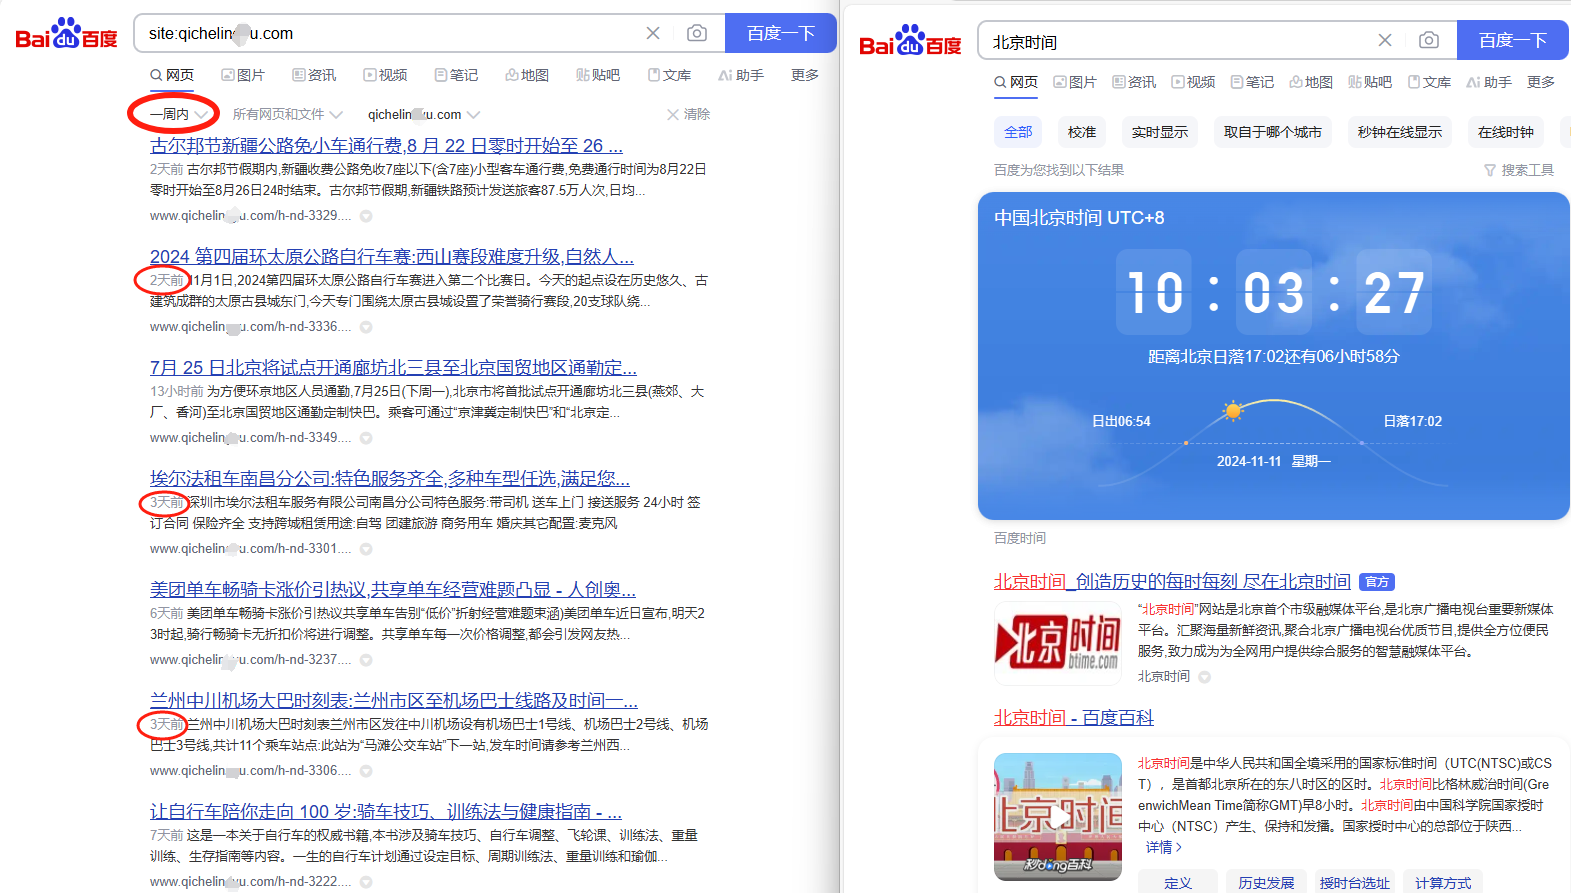Open 更多 menu in left window
Image resolution: width=1571 pixels, height=893 pixels.
coord(805,75)
